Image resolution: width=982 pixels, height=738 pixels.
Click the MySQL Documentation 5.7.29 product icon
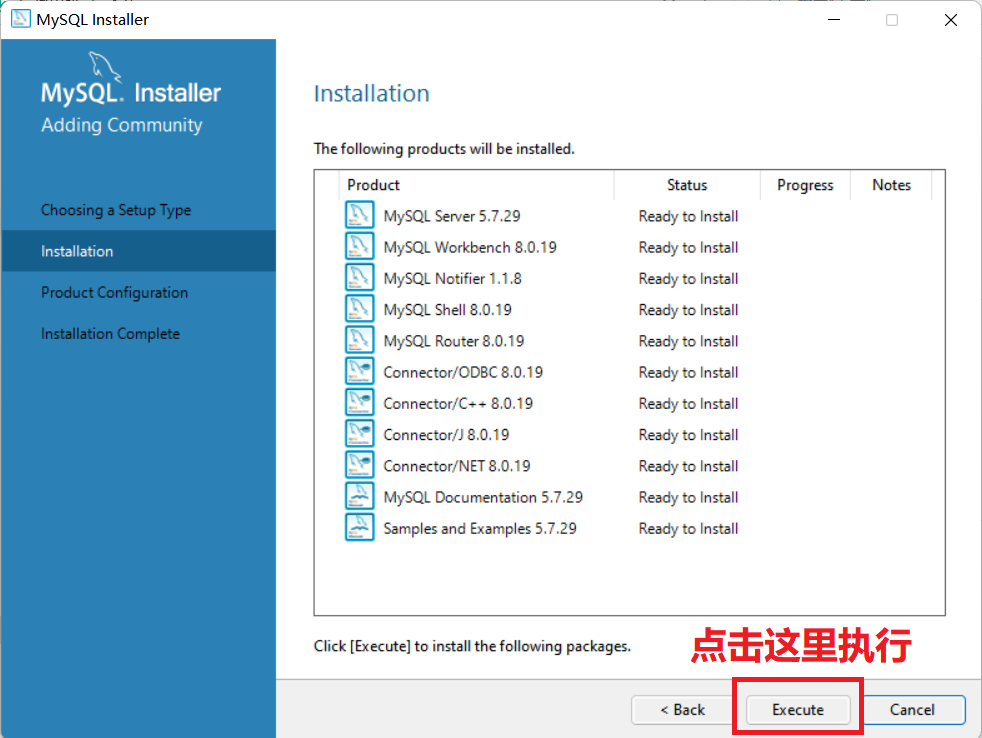click(359, 496)
